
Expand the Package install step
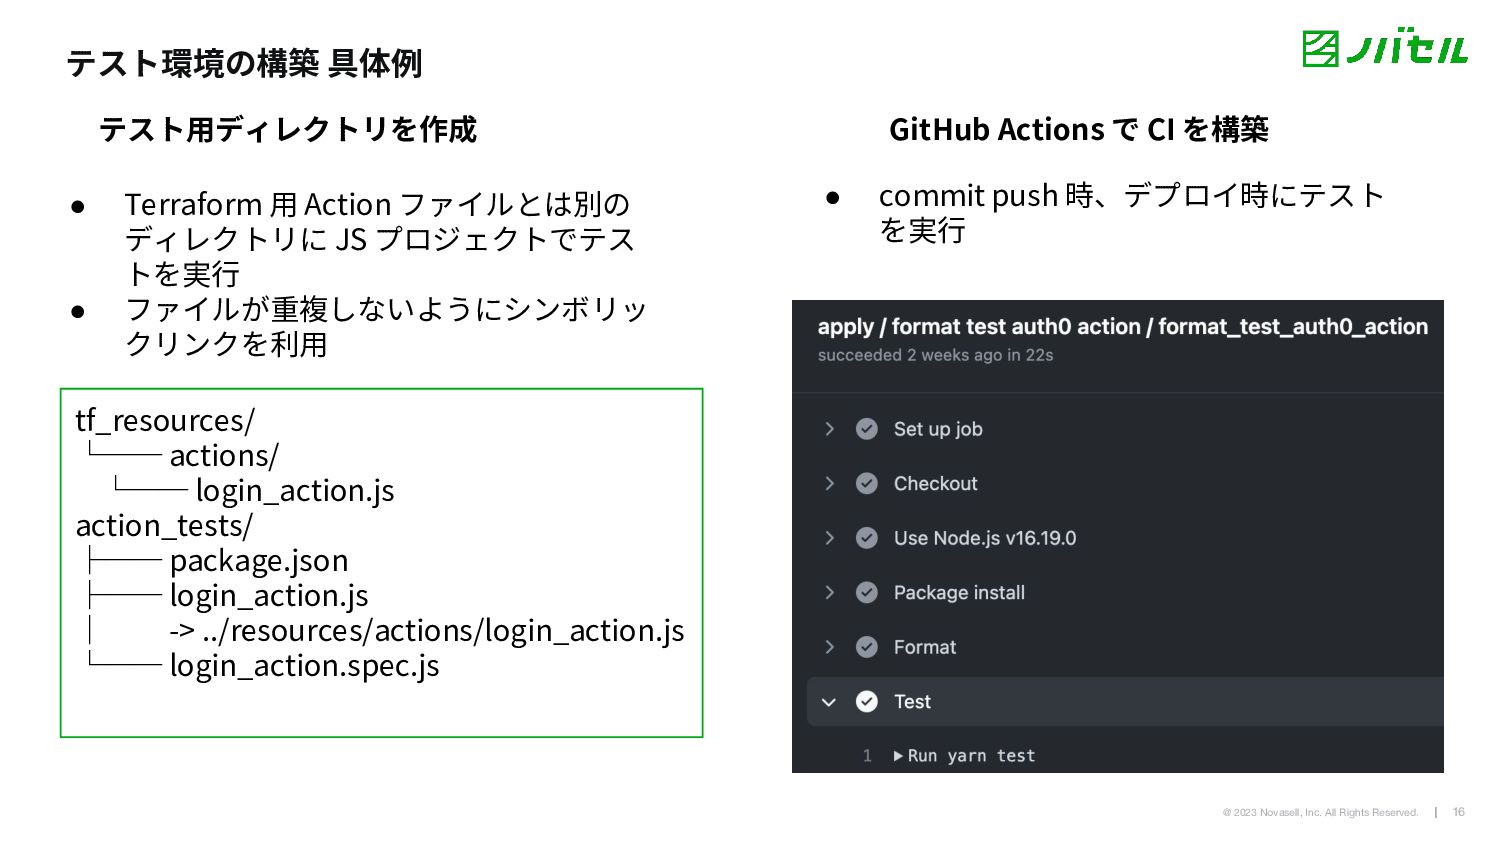829,593
